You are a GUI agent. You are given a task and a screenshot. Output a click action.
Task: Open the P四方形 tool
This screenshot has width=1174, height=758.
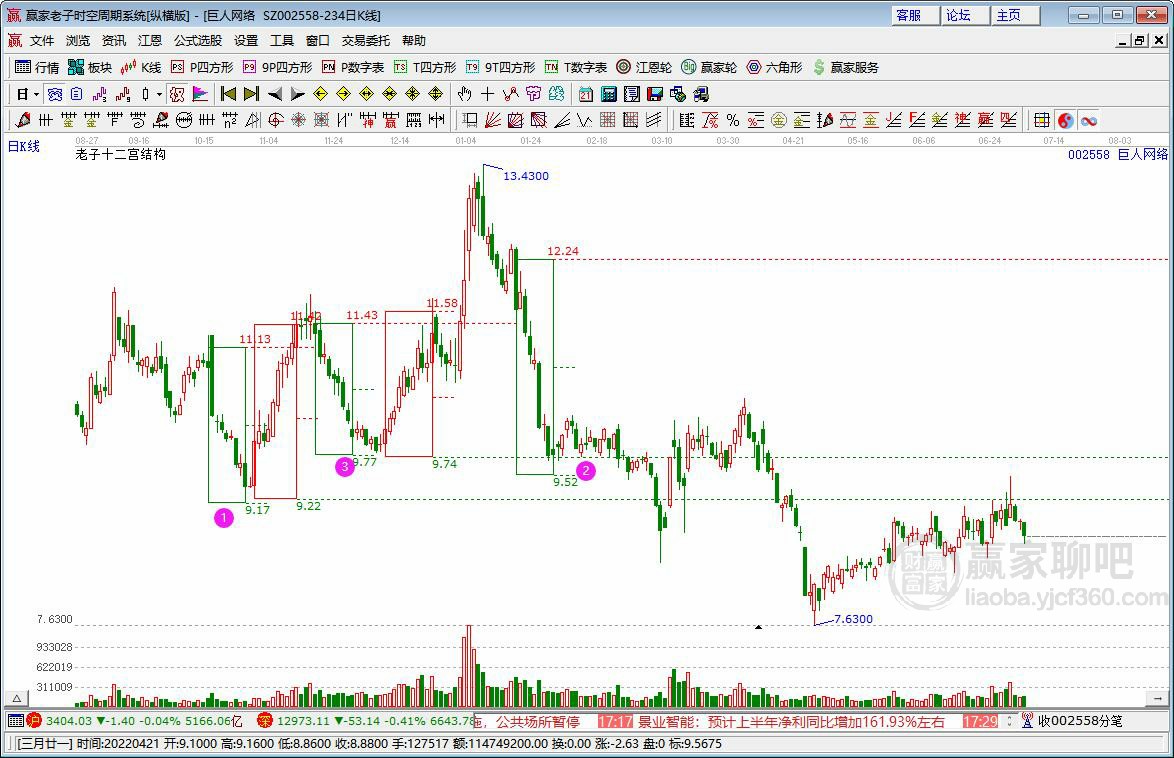click(x=202, y=67)
